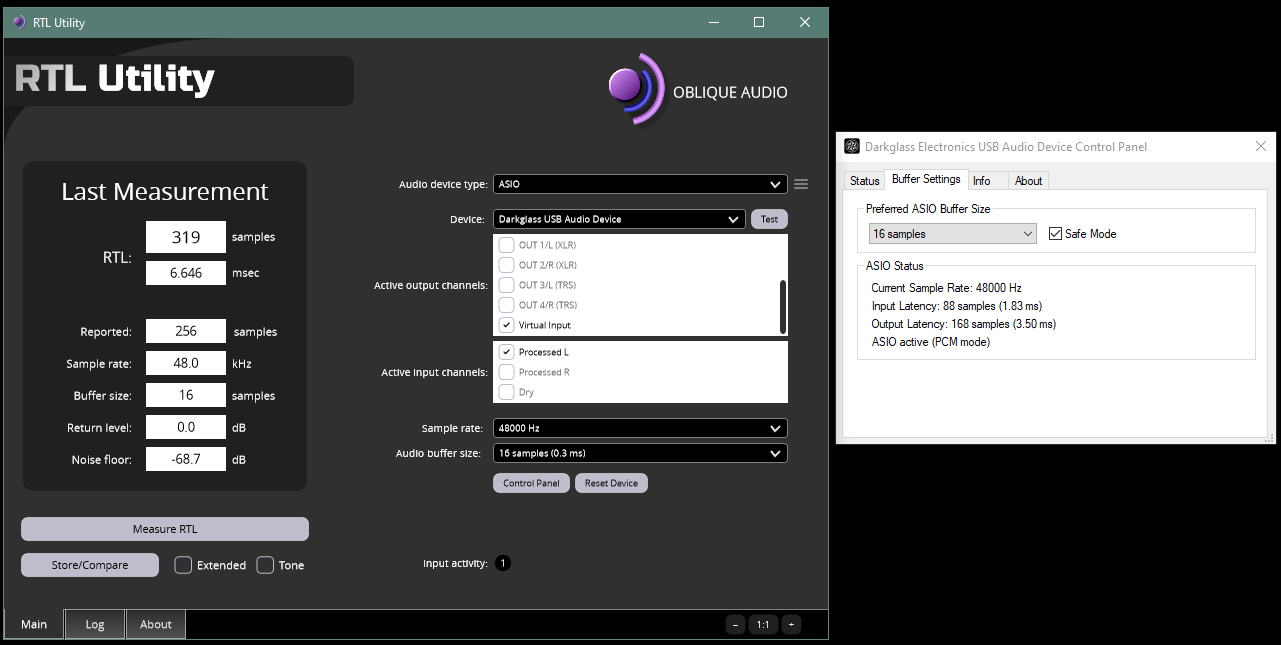Open the About tab in RTL Utility
Image resolution: width=1281 pixels, height=645 pixels.
point(156,625)
